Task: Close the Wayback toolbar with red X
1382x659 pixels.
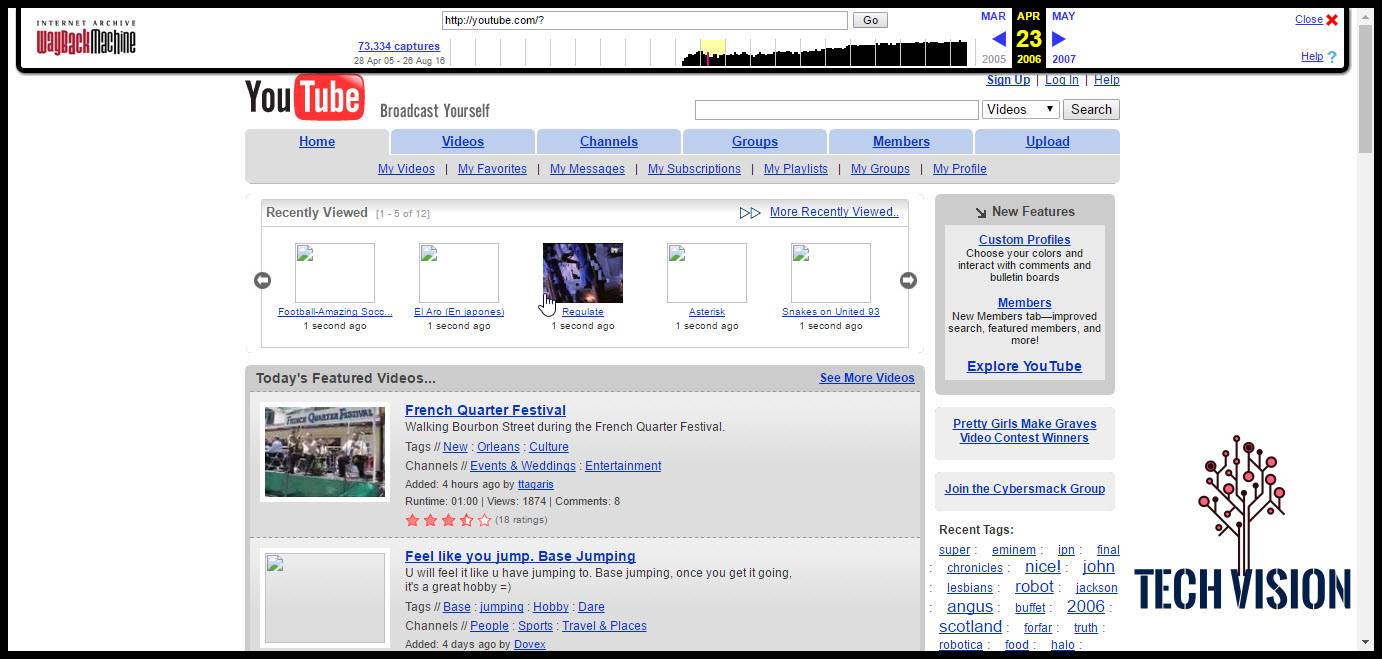Action: [x=1332, y=20]
